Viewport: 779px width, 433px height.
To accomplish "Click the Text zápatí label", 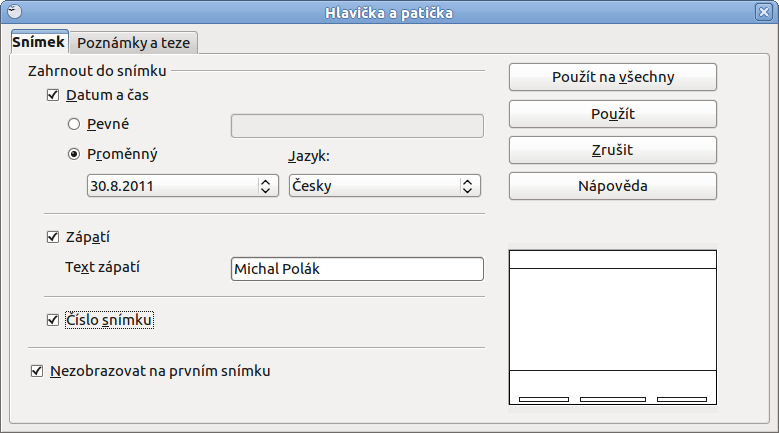I will click(x=102, y=267).
